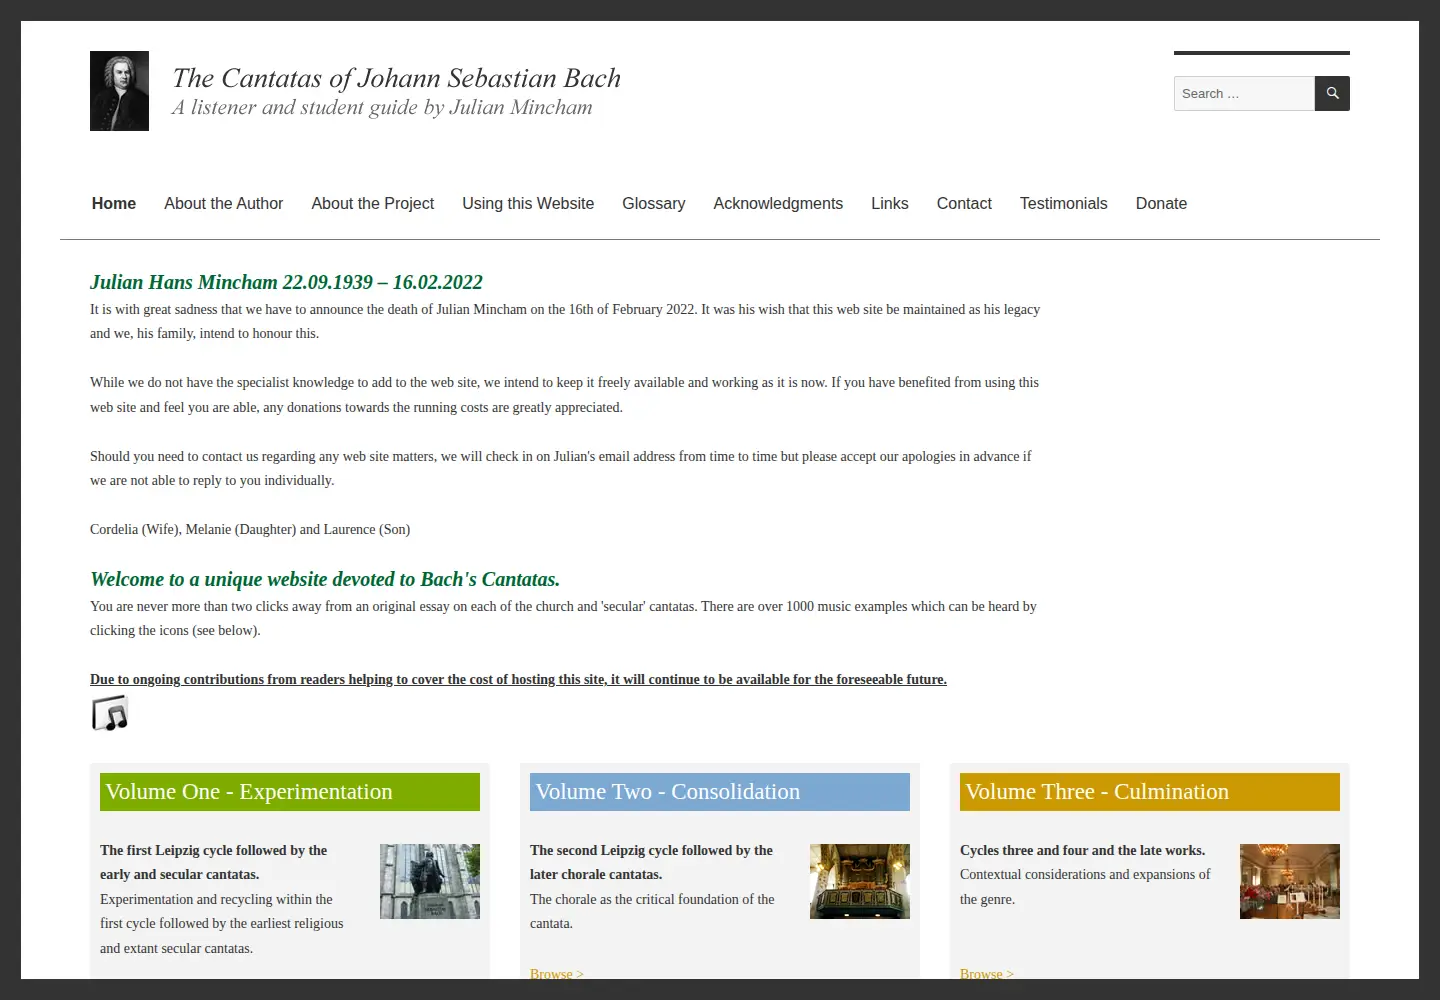Open the Volume One - Experimentation heading
1440x1000 pixels.
(290, 792)
